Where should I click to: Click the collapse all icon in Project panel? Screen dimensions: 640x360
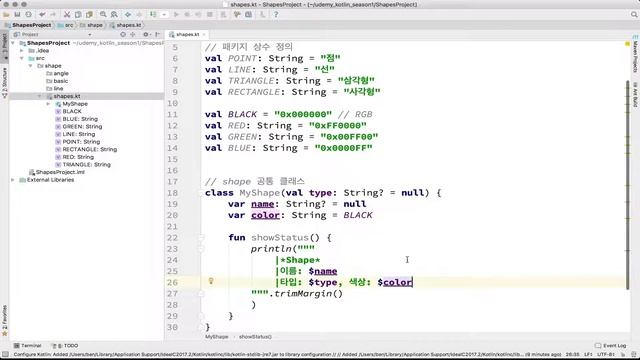133,35
